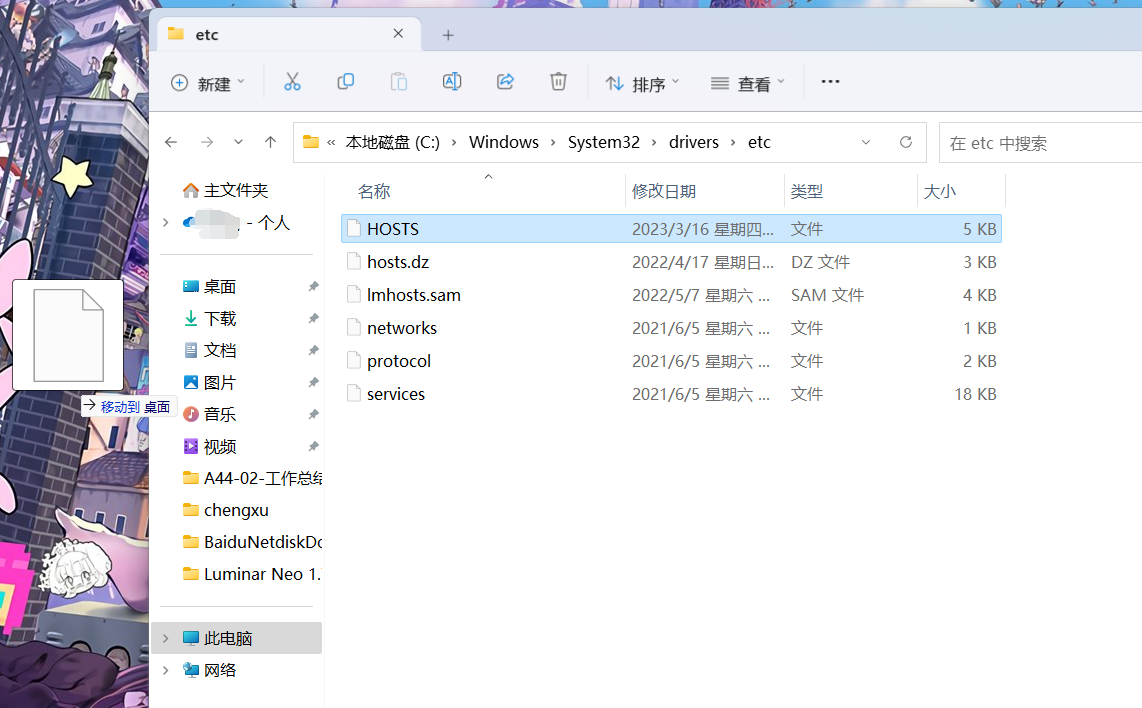The image size is (1142, 708).
Task: Click 本地磁盘 (C:) in the address path
Action: click(393, 142)
